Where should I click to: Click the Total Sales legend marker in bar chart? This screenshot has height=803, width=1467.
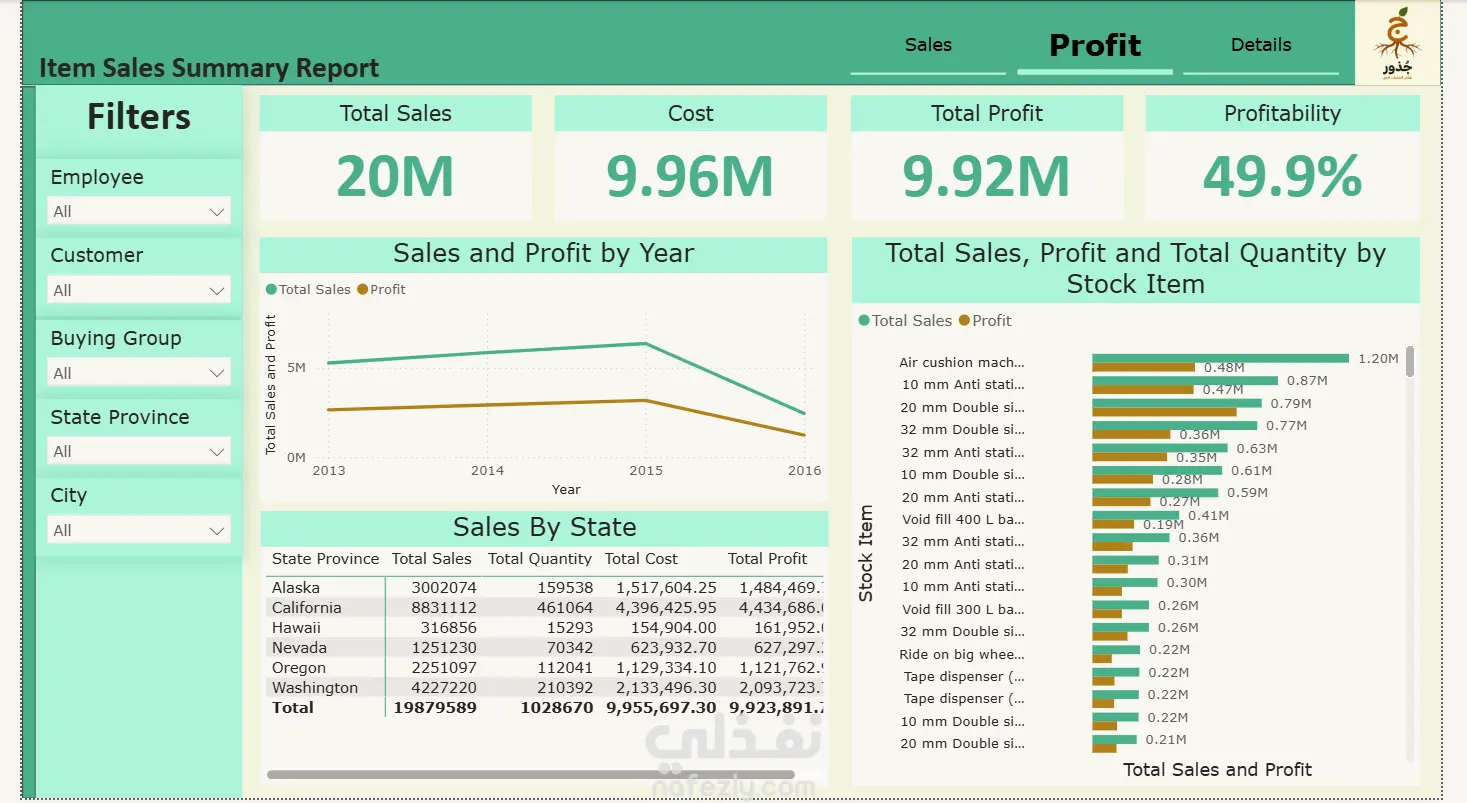864,321
